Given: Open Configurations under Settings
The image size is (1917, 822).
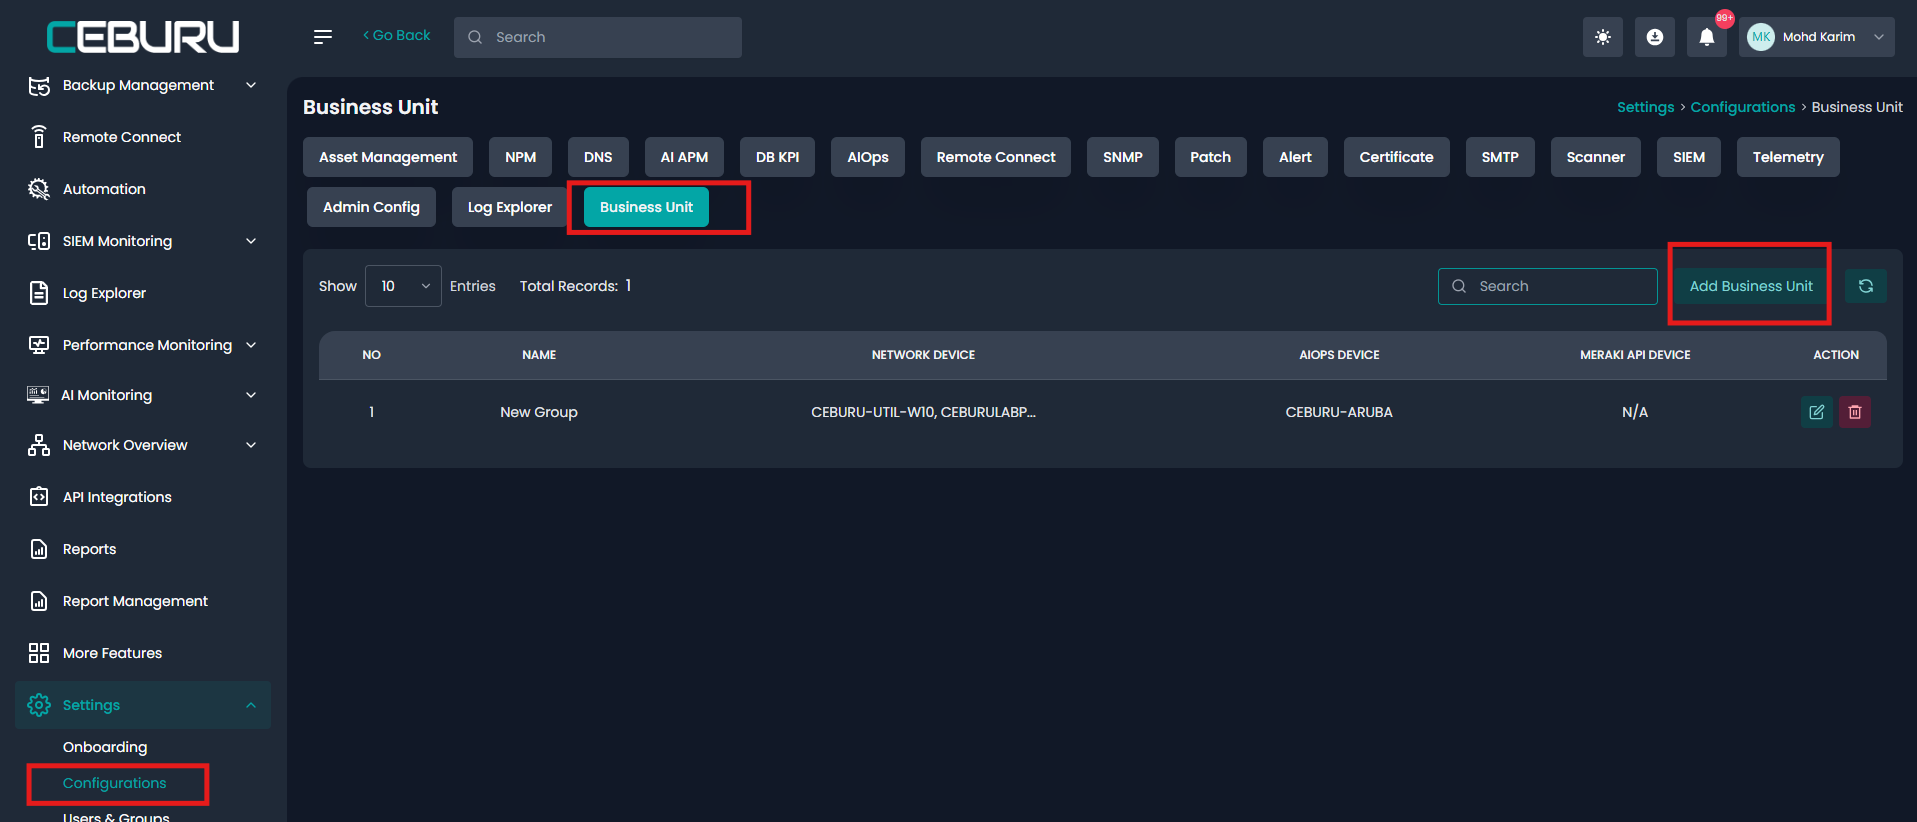Looking at the screenshot, I should tap(114, 783).
